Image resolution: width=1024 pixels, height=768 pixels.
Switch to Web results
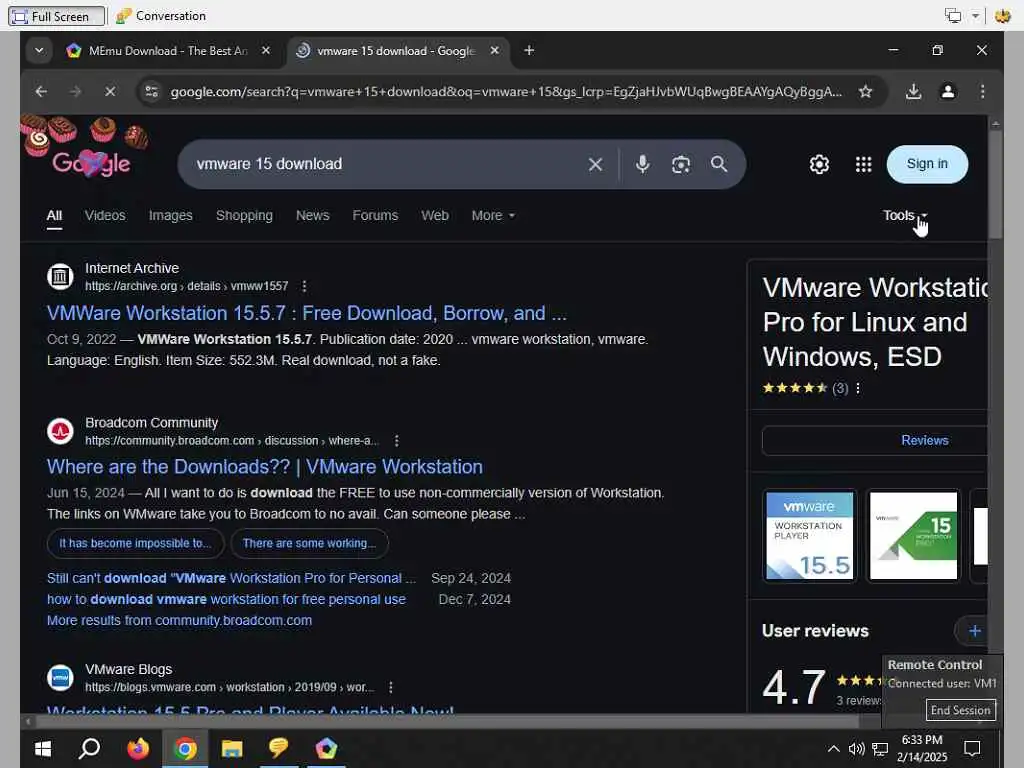435,216
